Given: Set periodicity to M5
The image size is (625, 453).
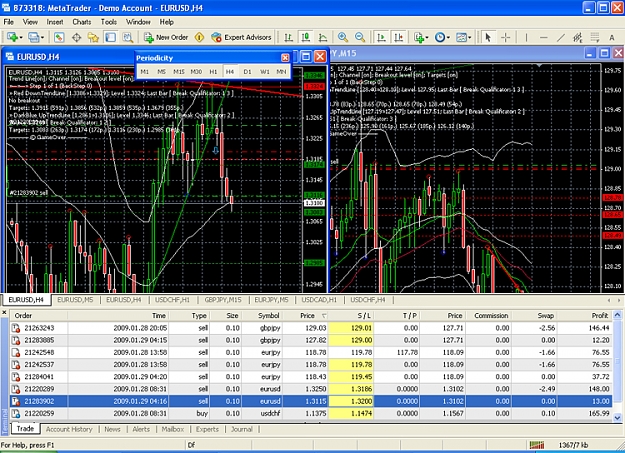Looking at the screenshot, I should [161, 72].
